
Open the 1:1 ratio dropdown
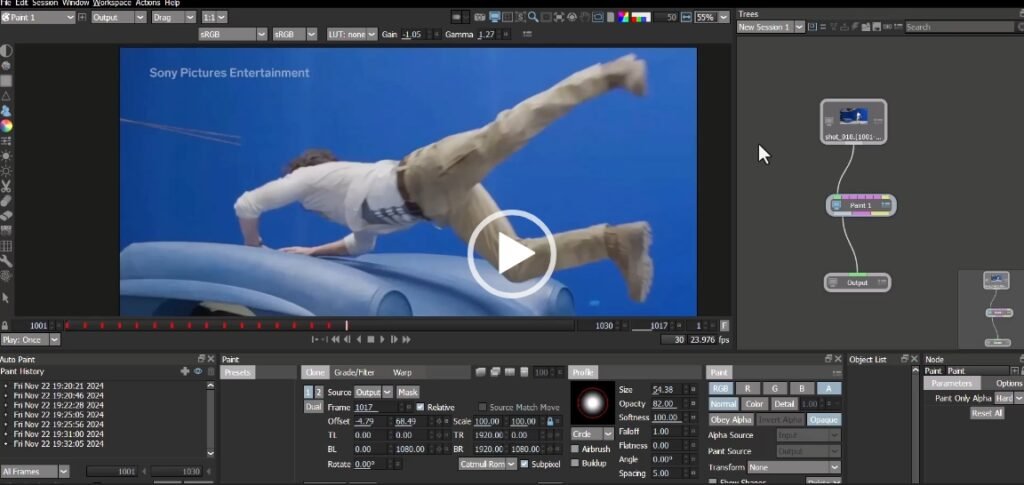point(214,18)
